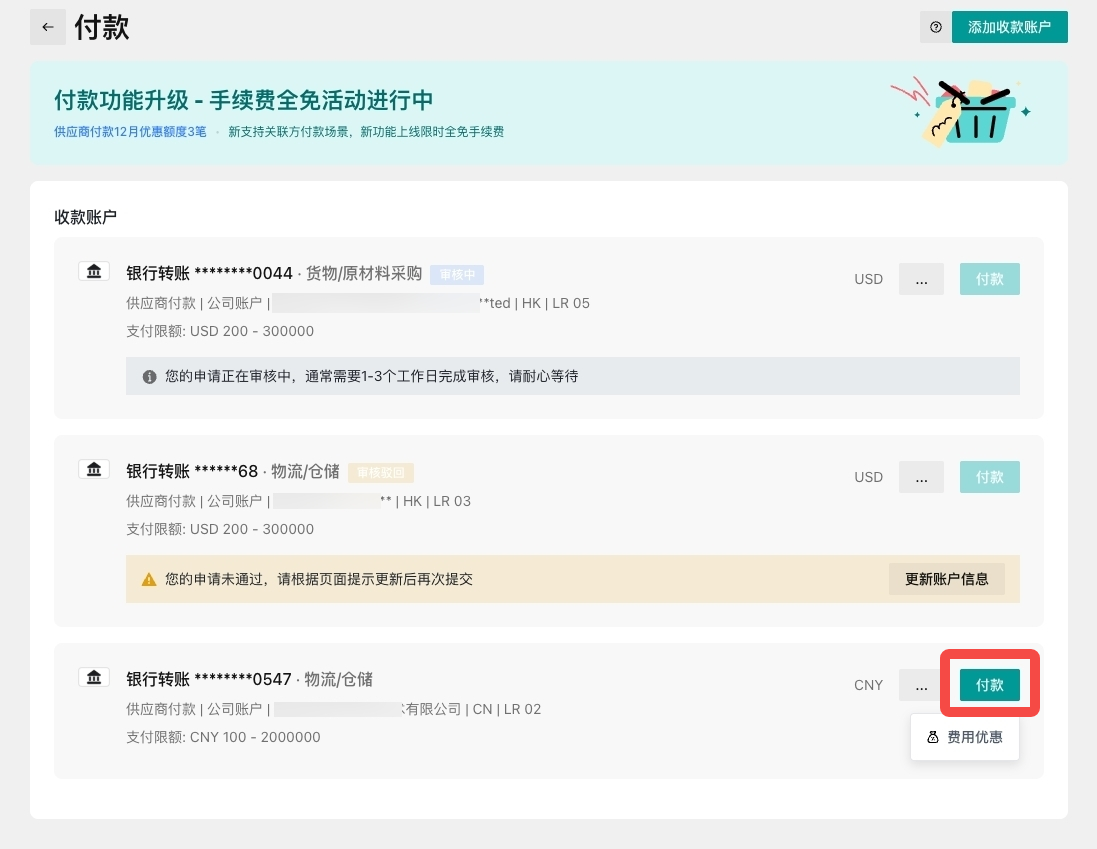Click bank icon of account ending 0547
This screenshot has height=849, width=1097.
(93, 677)
